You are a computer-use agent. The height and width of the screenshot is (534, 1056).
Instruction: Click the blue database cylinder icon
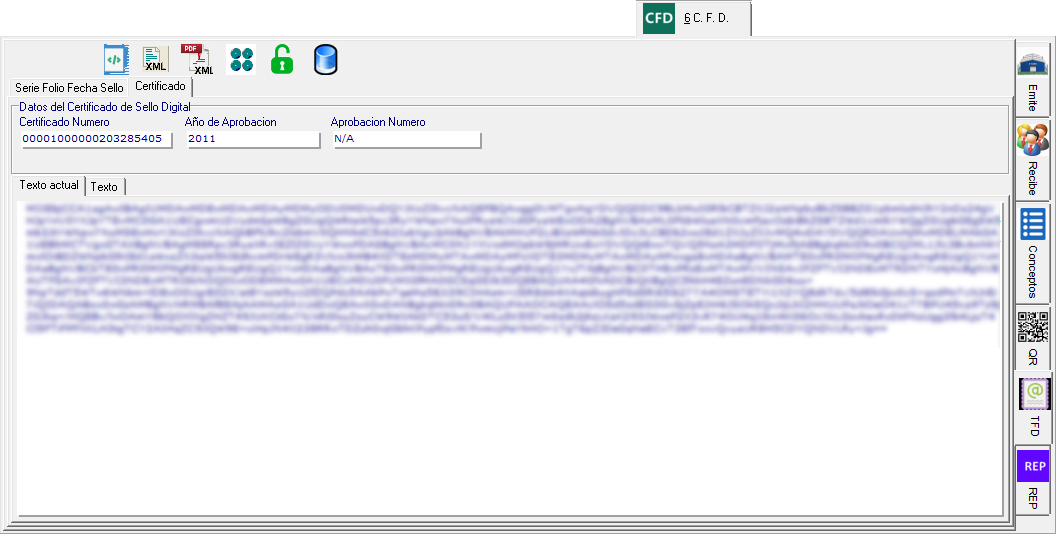tap(325, 59)
